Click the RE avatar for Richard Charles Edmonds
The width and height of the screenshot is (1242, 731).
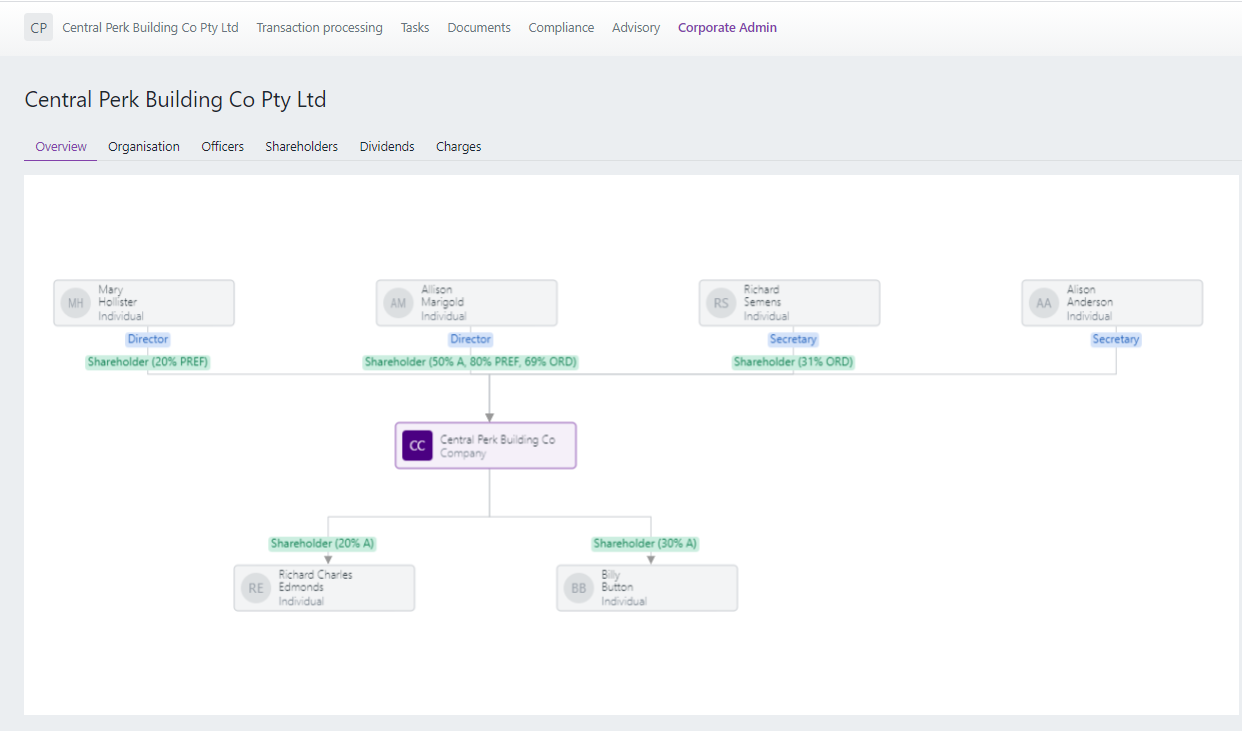(x=256, y=588)
